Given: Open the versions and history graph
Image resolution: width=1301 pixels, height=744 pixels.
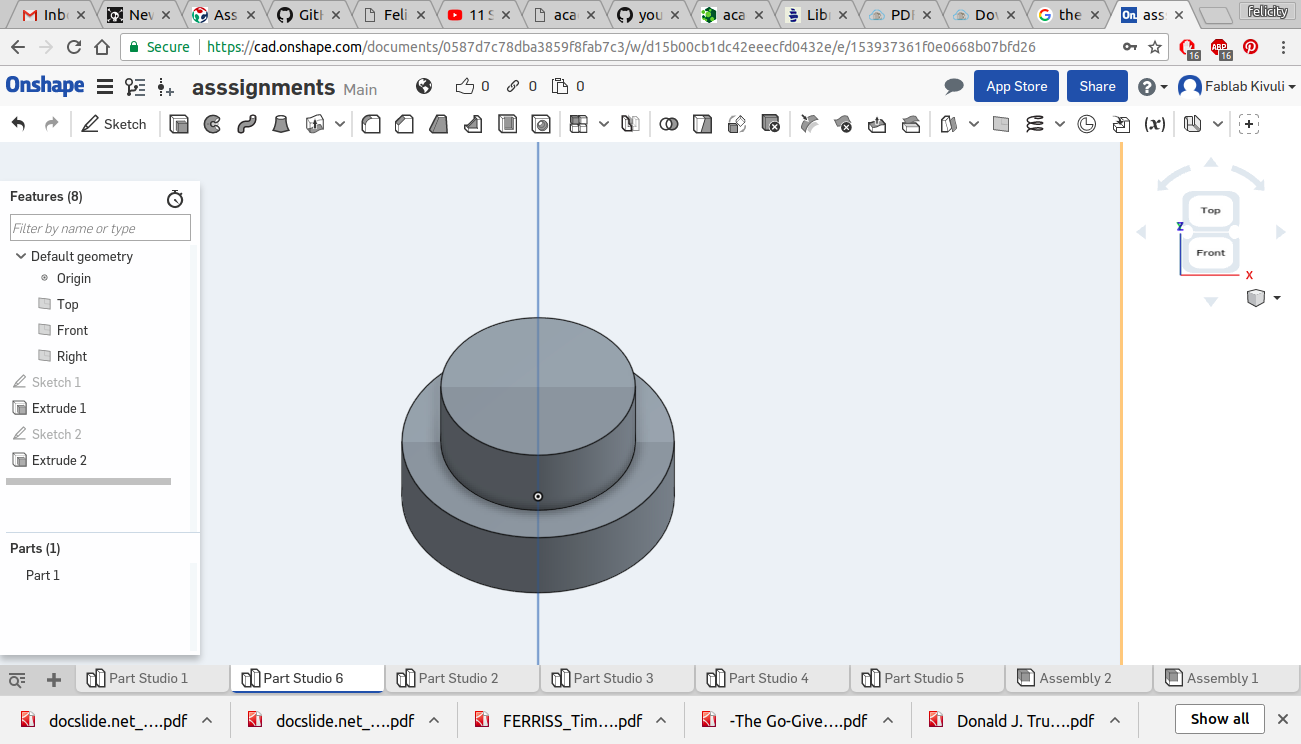Looking at the screenshot, I should click(x=135, y=87).
